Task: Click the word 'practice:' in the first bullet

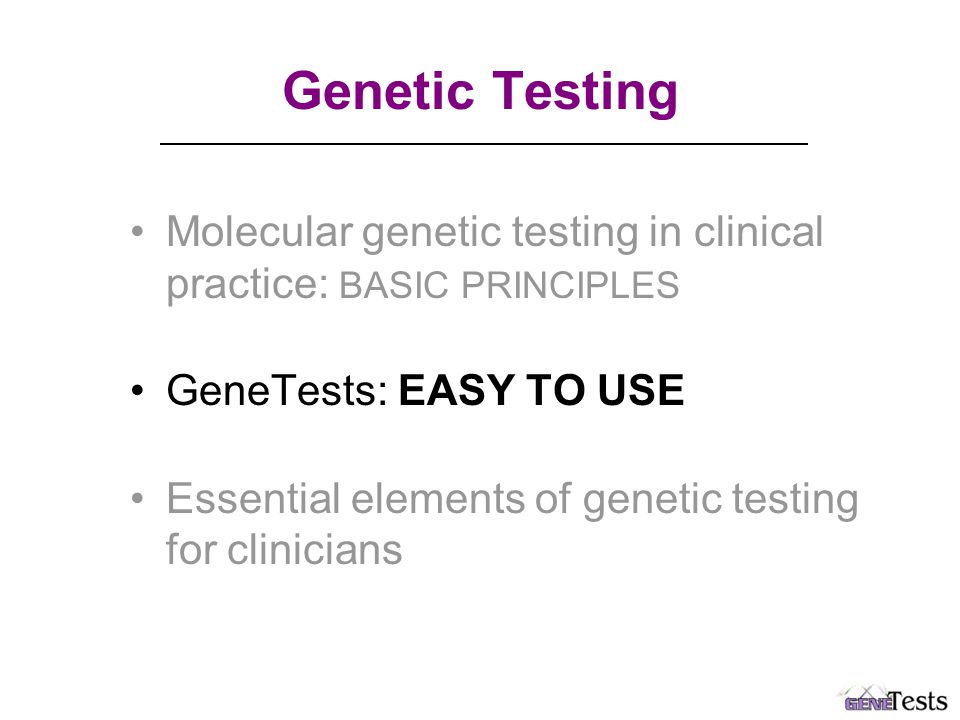Action: coord(248,285)
